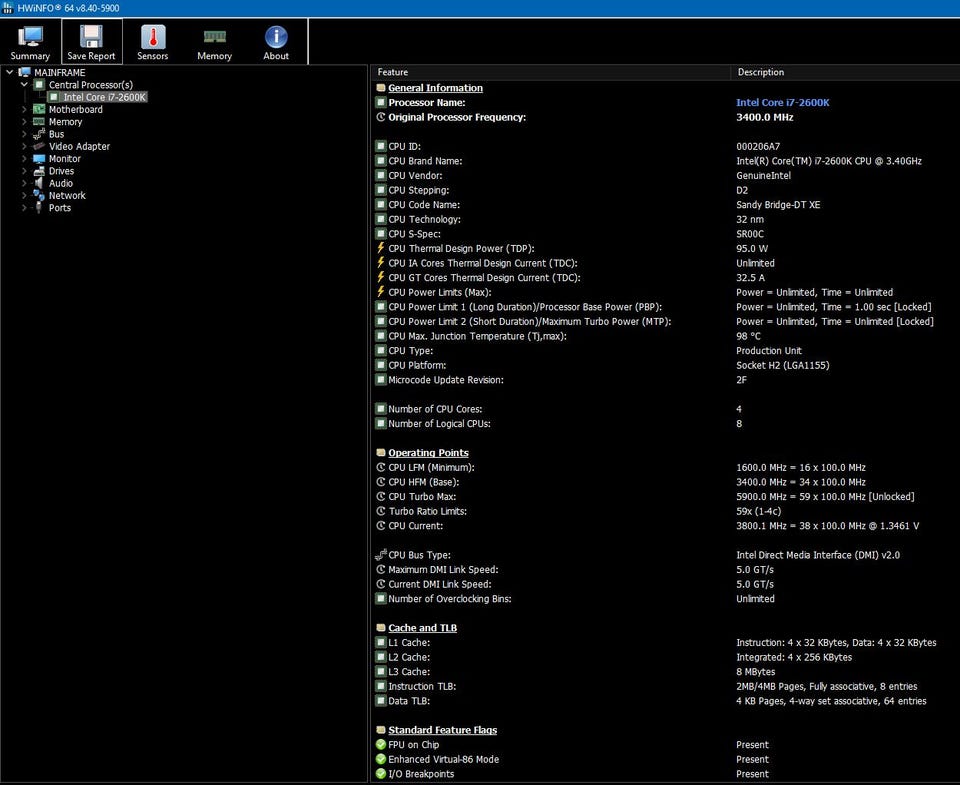Expand the Motherboard tree node

25,110
